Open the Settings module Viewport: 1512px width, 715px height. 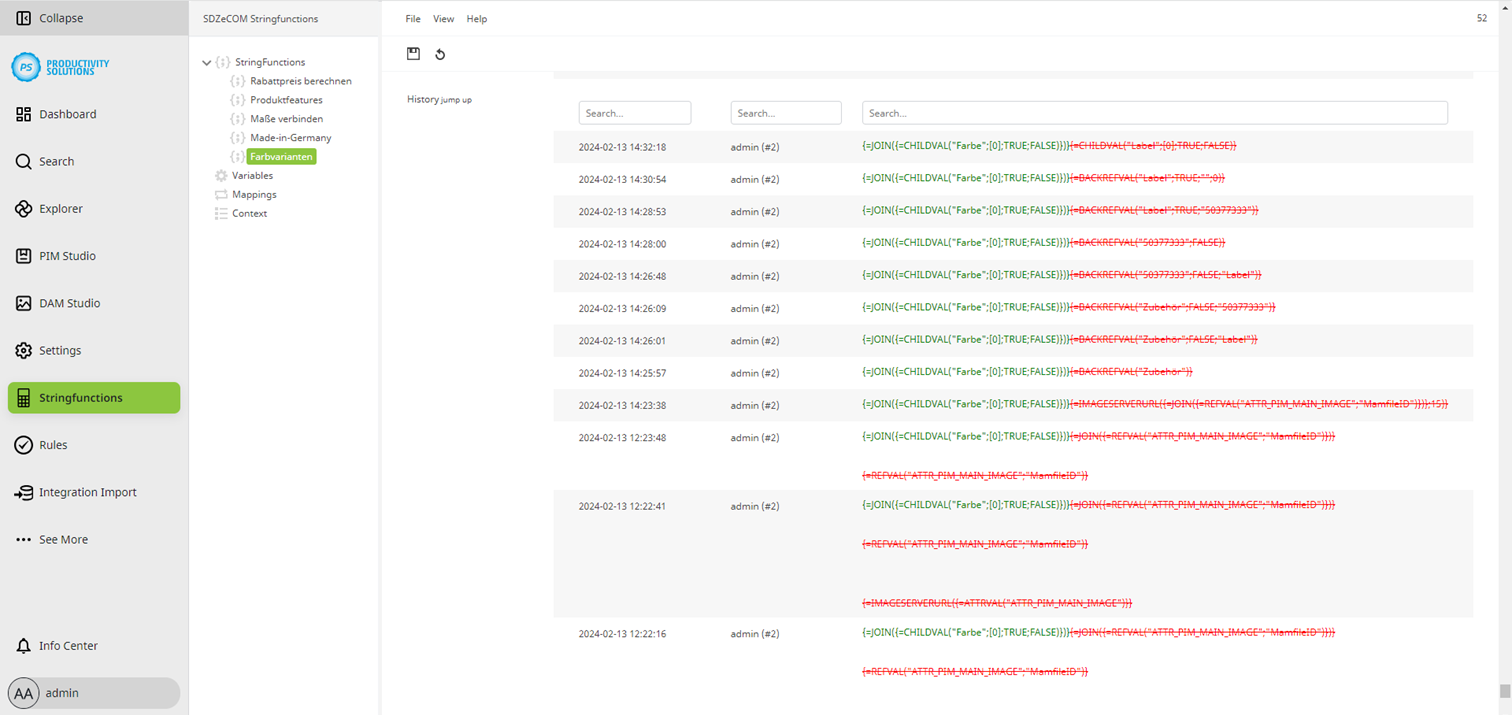60,350
